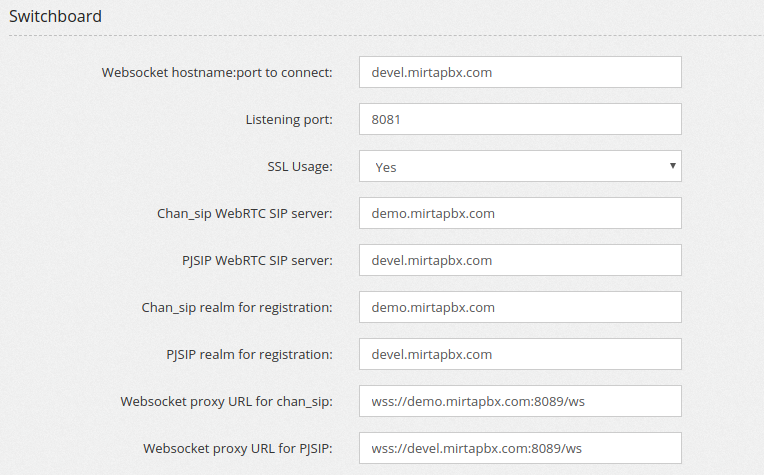764x475 pixels.
Task: Click the "Listening port:" label
Action: pyautogui.click(x=289, y=119)
